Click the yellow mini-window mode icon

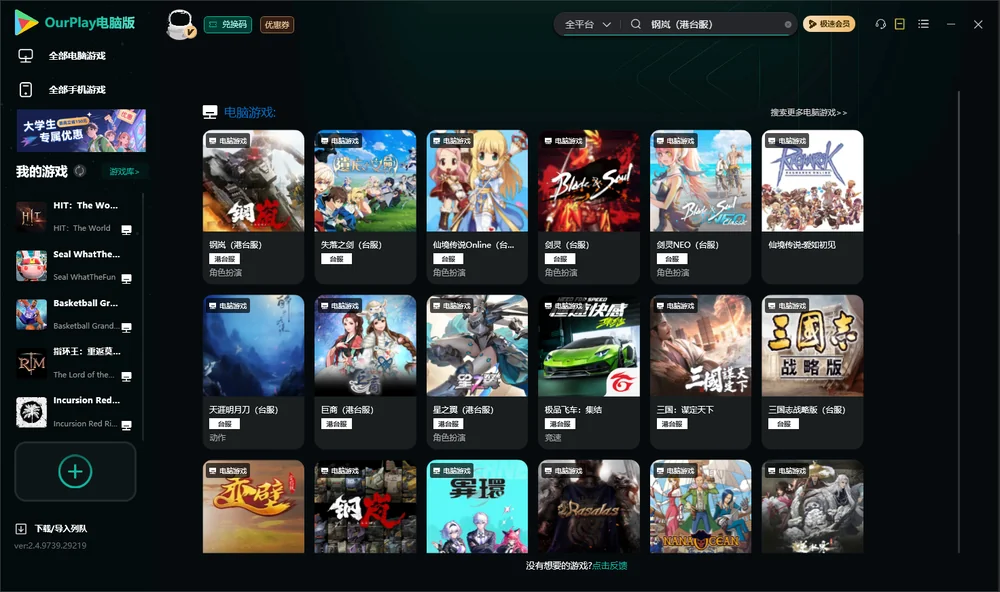pos(900,24)
